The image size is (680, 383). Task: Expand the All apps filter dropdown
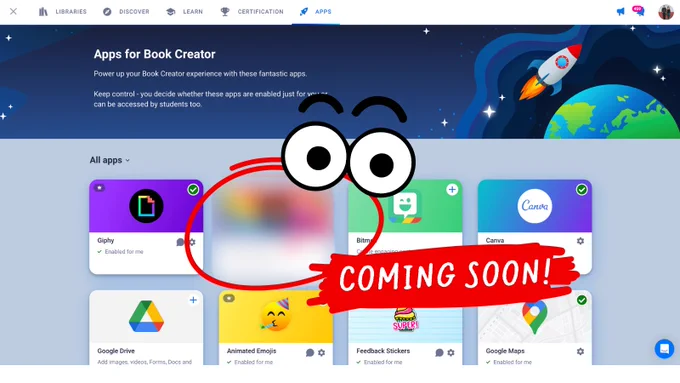tap(109, 160)
